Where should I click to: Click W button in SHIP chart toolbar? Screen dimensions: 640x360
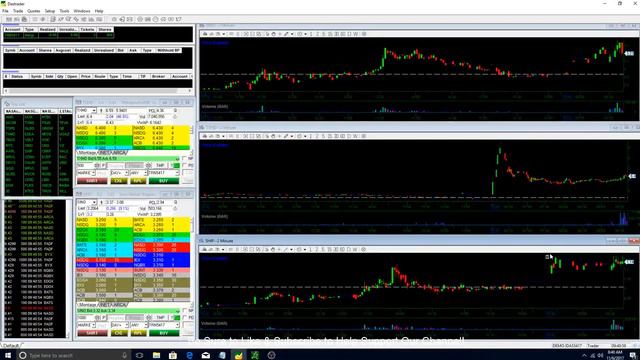356,249
